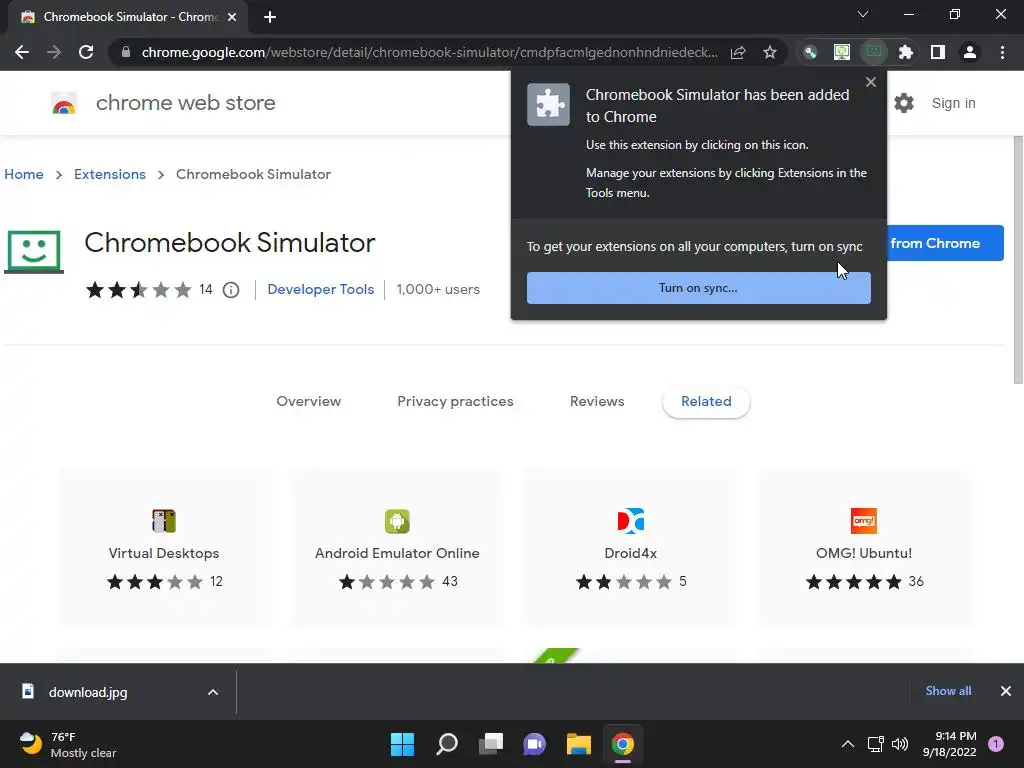Open the Windows Start menu

402,744
